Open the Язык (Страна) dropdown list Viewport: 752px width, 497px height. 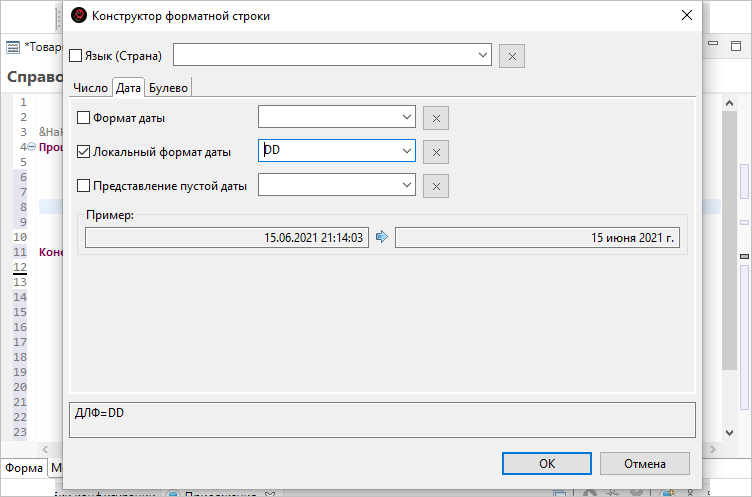tap(482, 55)
